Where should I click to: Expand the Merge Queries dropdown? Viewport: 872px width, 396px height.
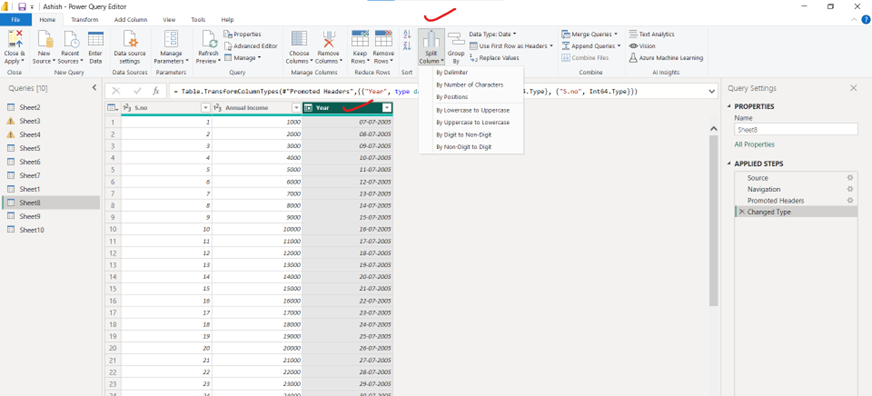[616, 34]
